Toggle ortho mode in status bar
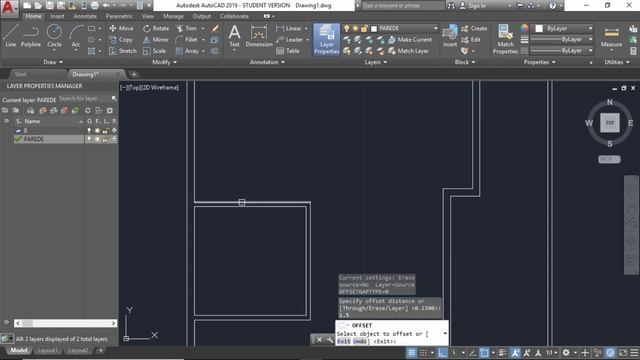The width and height of the screenshot is (640, 360). (x=442, y=352)
